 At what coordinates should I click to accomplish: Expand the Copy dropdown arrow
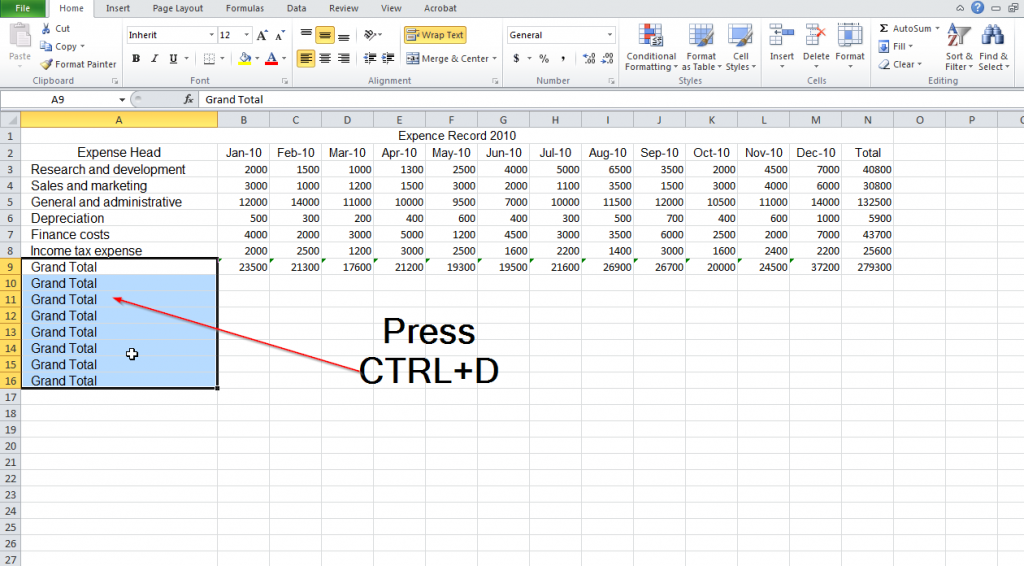(82, 46)
